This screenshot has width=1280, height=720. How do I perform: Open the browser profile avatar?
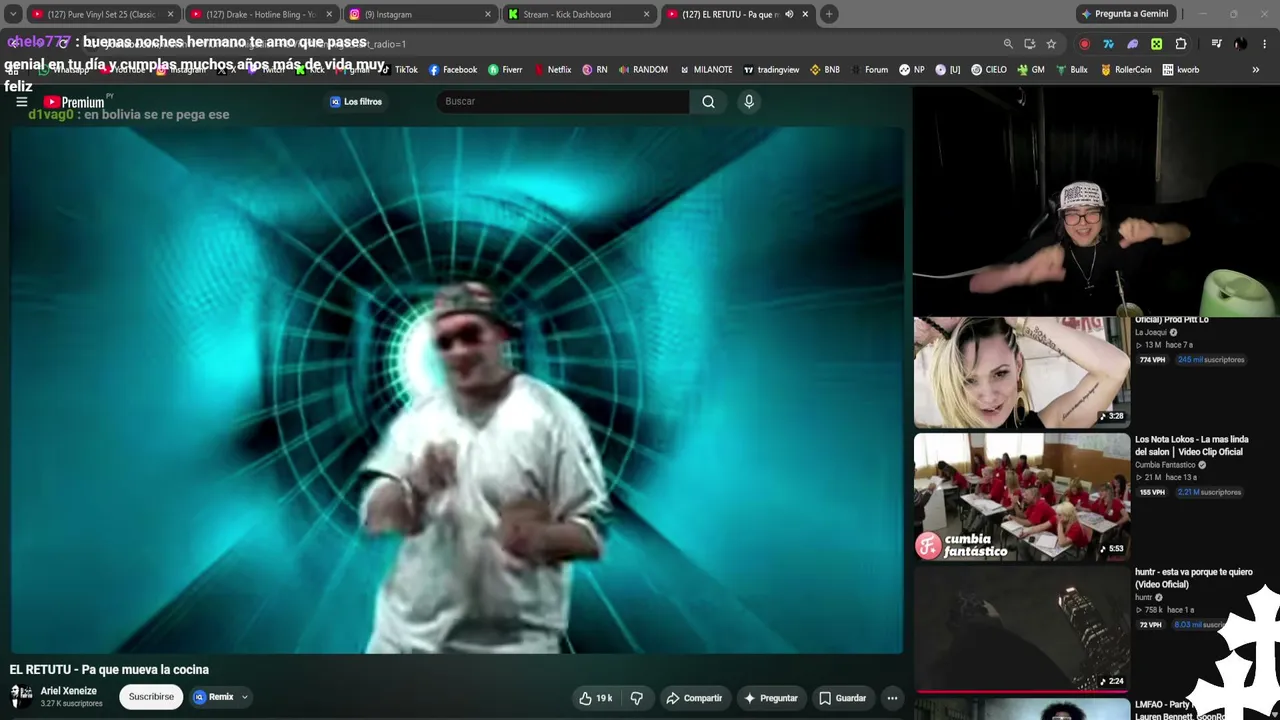(1240, 44)
